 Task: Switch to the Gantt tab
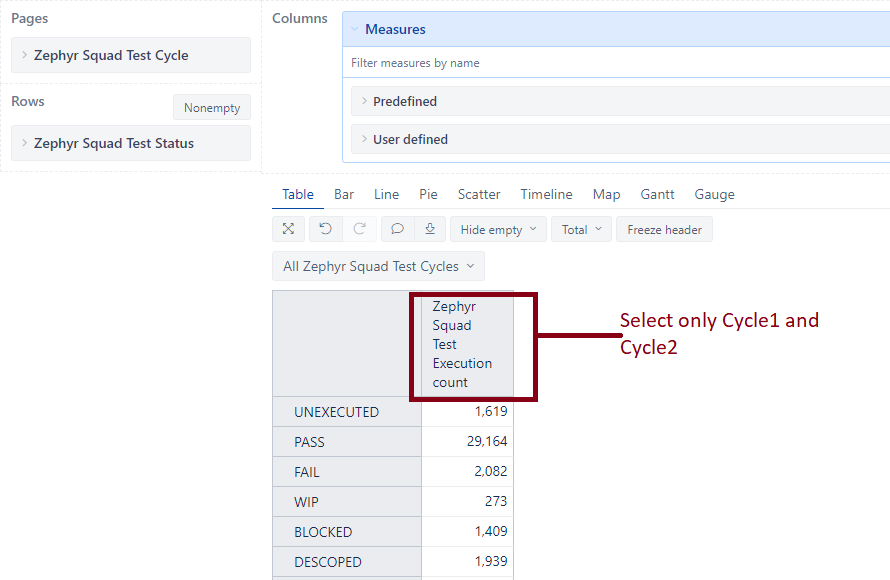point(657,194)
